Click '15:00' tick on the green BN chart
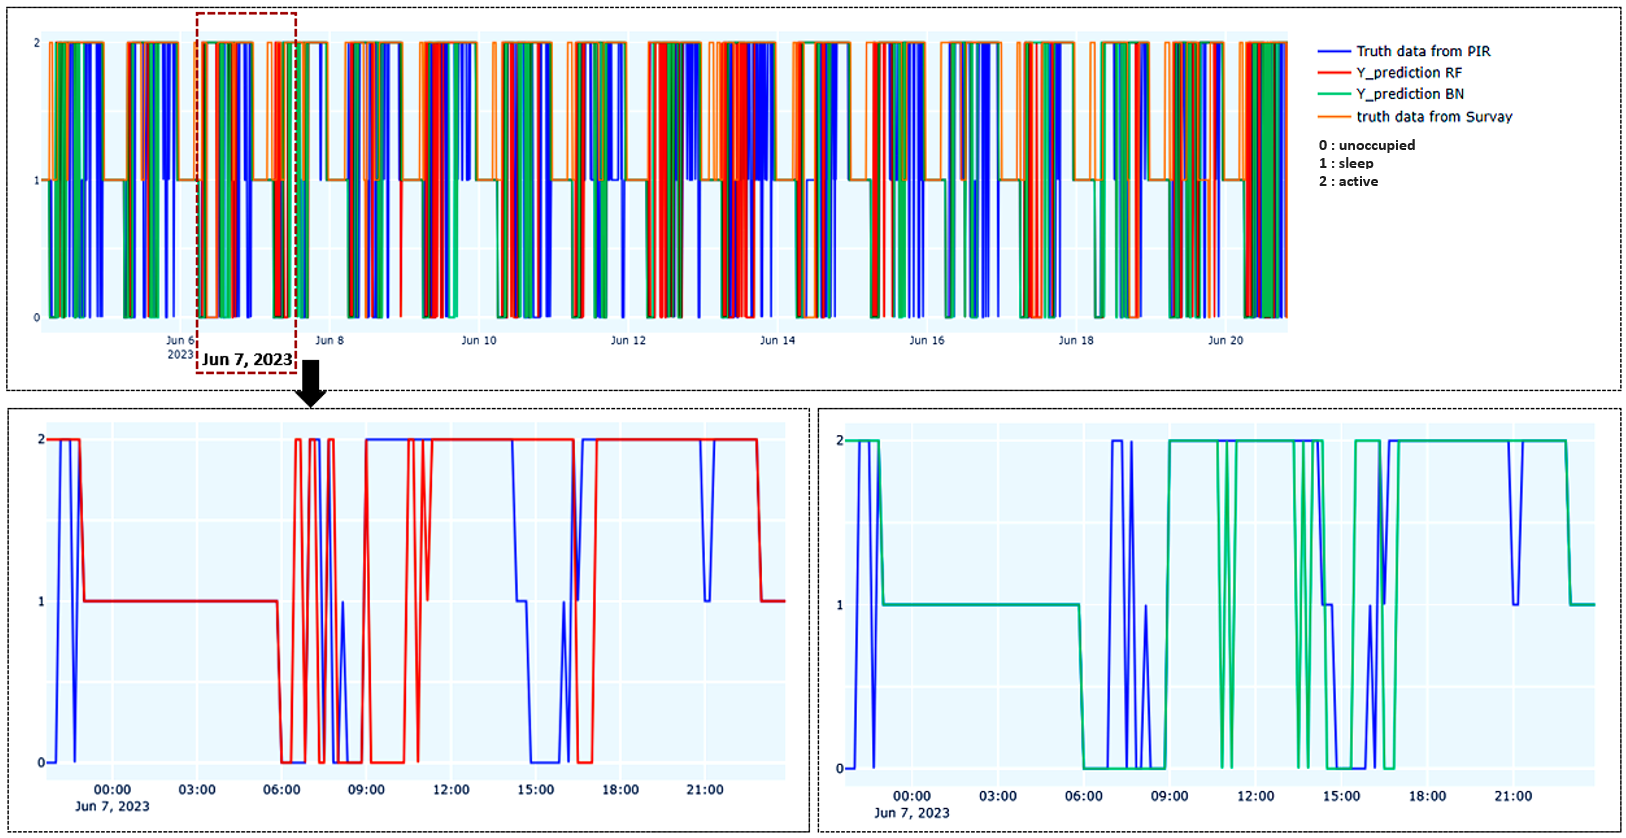 [x=1342, y=796]
